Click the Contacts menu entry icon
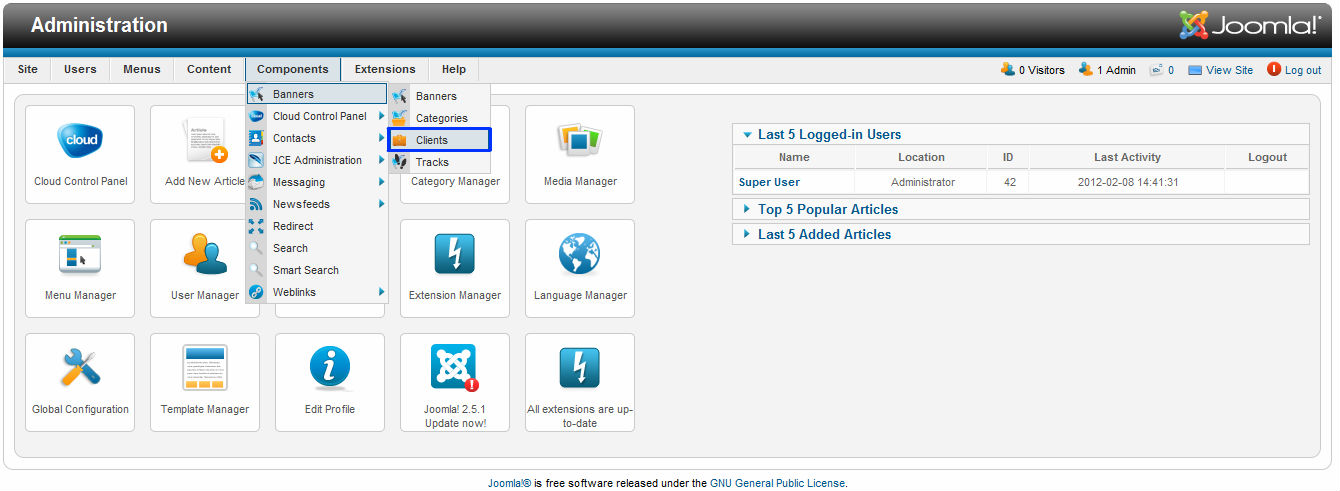 (256, 138)
